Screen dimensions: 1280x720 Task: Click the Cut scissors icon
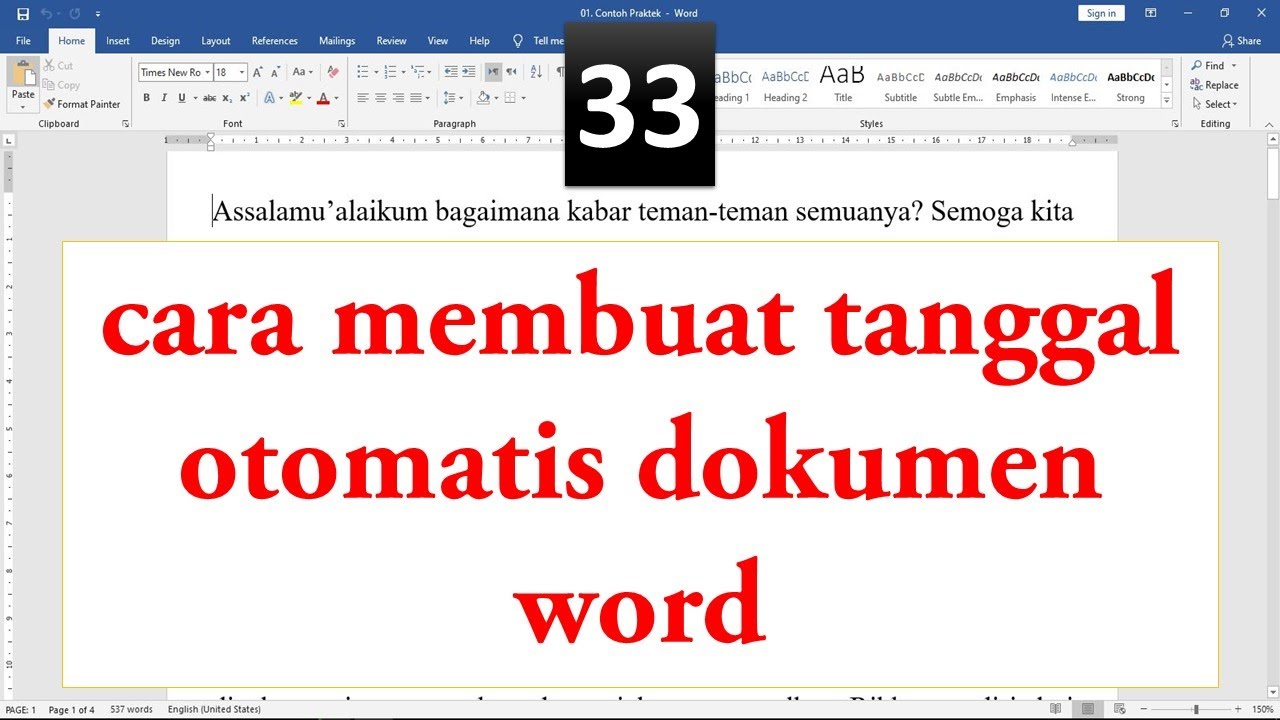pyautogui.click(x=49, y=66)
